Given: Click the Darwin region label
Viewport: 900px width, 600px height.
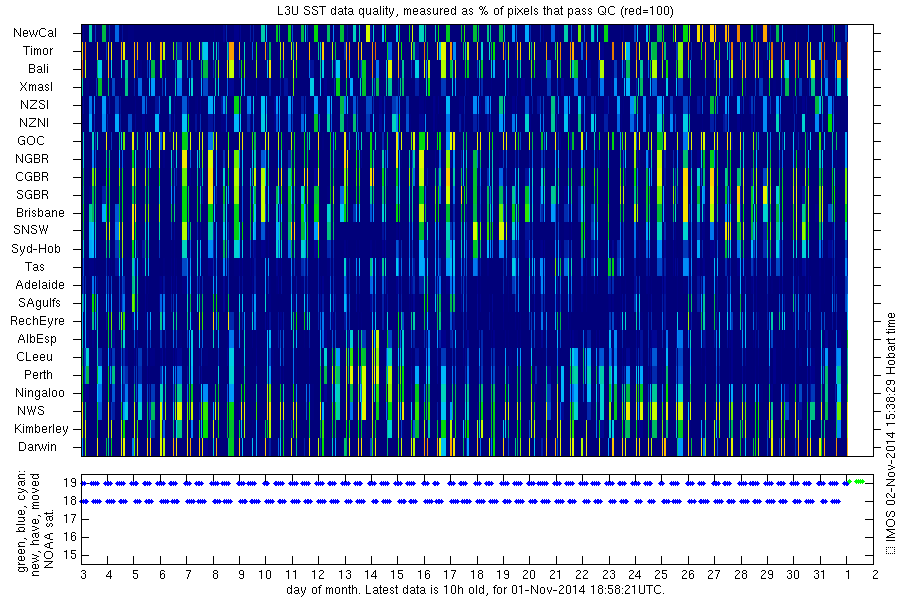Looking at the screenshot, I should click(37, 447).
